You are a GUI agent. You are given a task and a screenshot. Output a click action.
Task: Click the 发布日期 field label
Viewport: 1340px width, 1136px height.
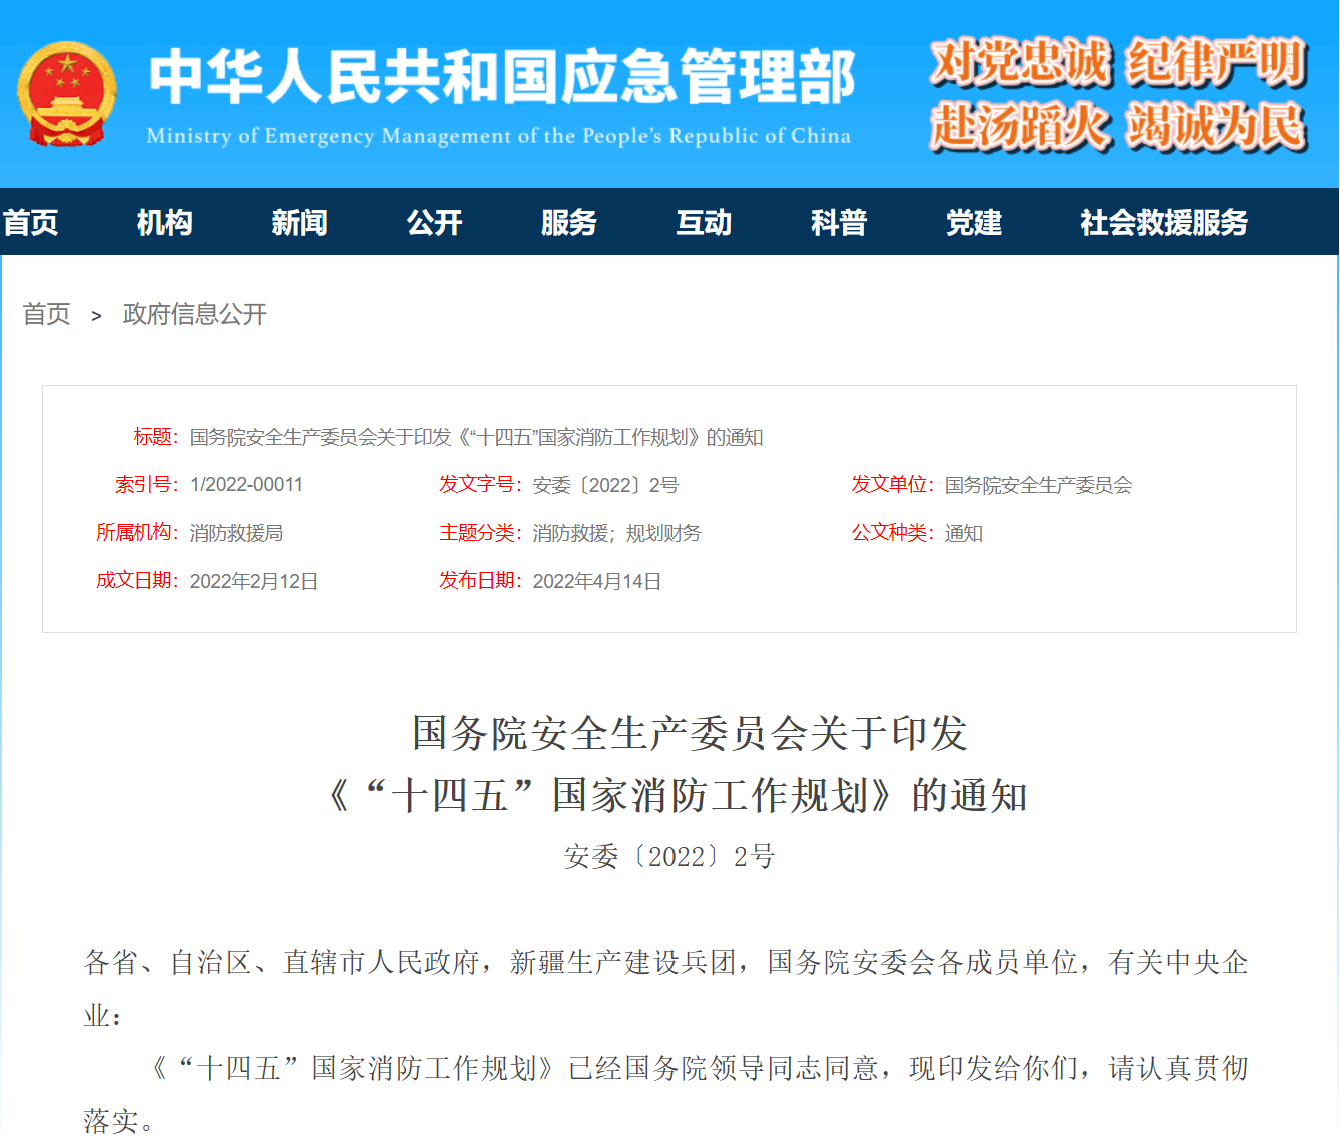click(480, 581)
